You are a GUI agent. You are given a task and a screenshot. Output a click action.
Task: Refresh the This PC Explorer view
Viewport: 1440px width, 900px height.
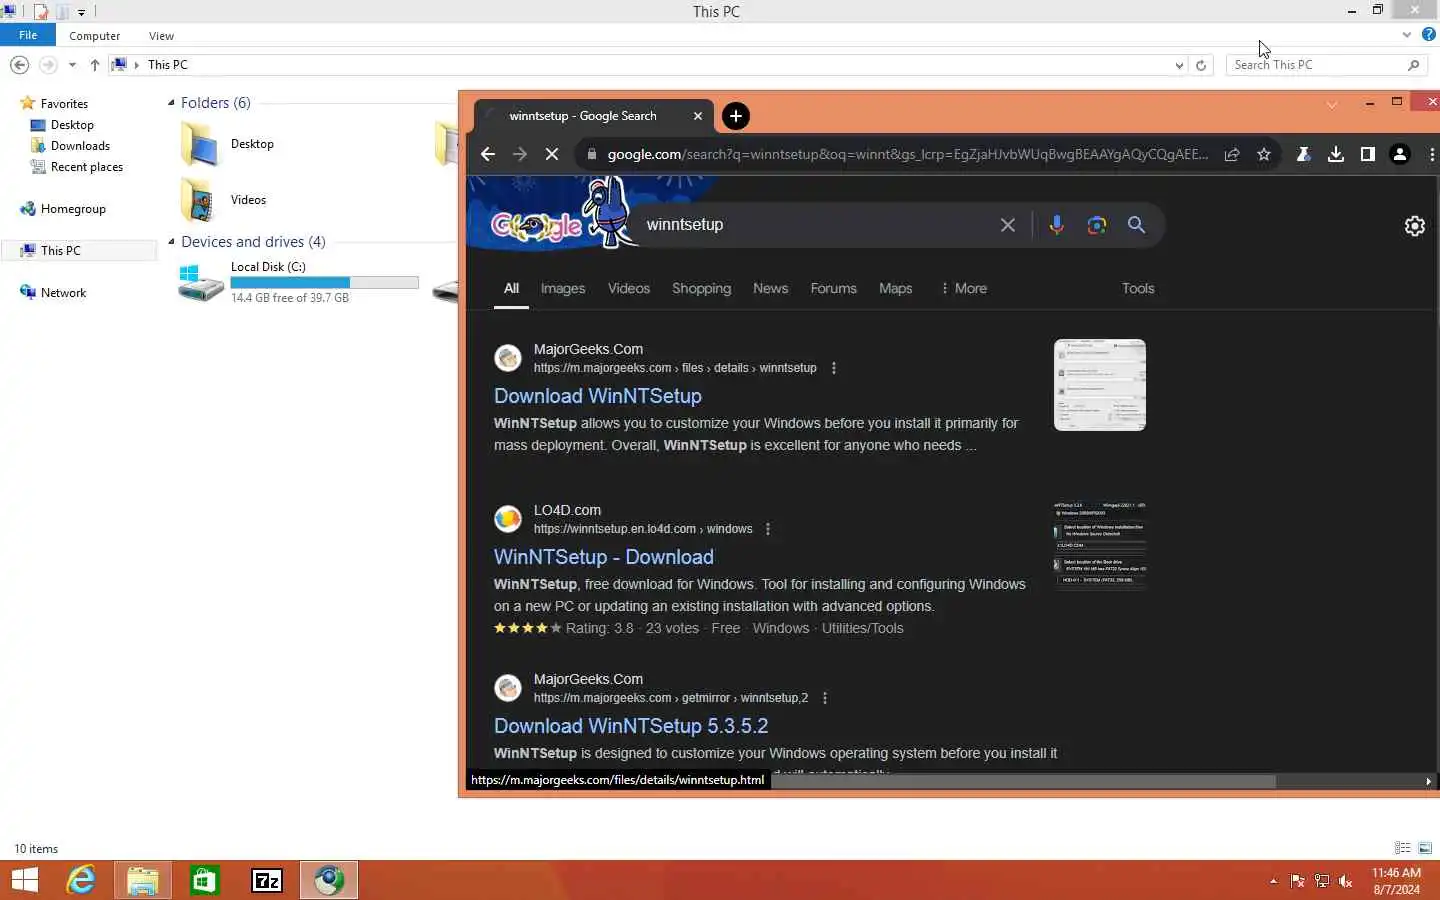1201,65
